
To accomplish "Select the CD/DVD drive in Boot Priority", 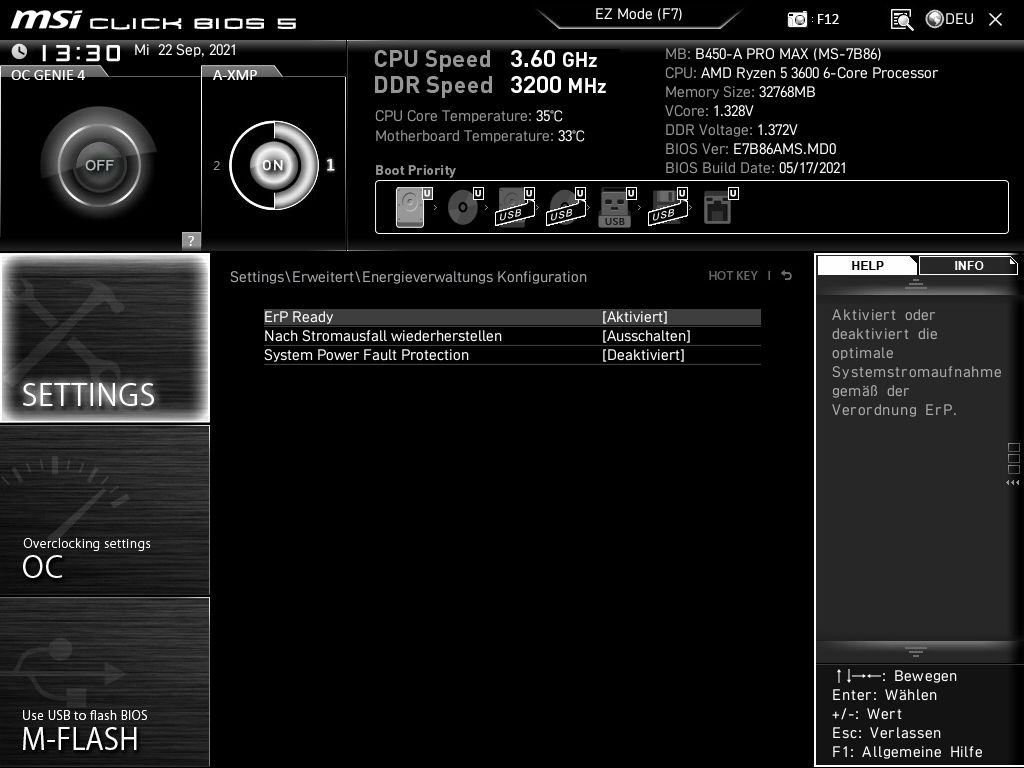I will pyautogui.click(x=461, y=205).
